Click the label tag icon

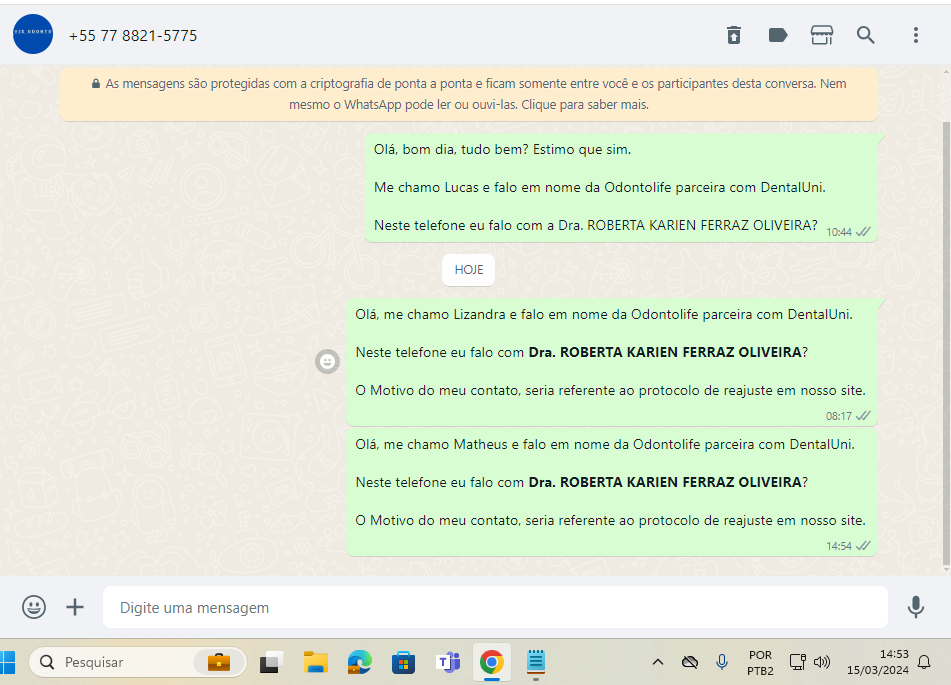(778, 35)
